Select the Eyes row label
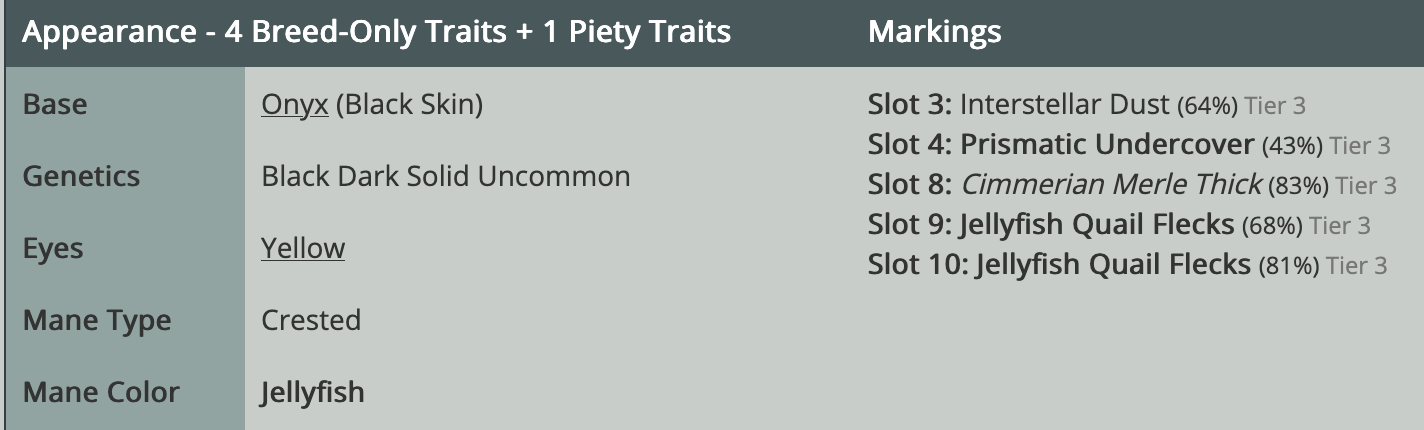The width and height of the screenshot is (1424, 430). tap(51, 249)
